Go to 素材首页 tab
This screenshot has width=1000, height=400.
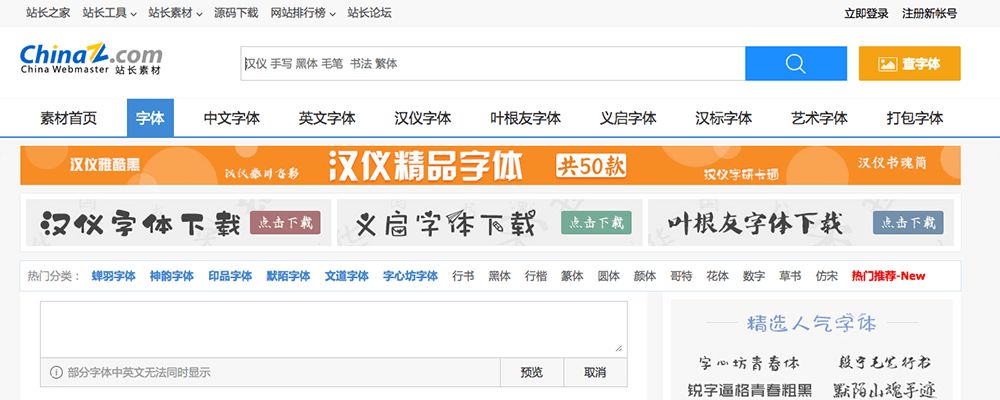(x=68, y=118)
